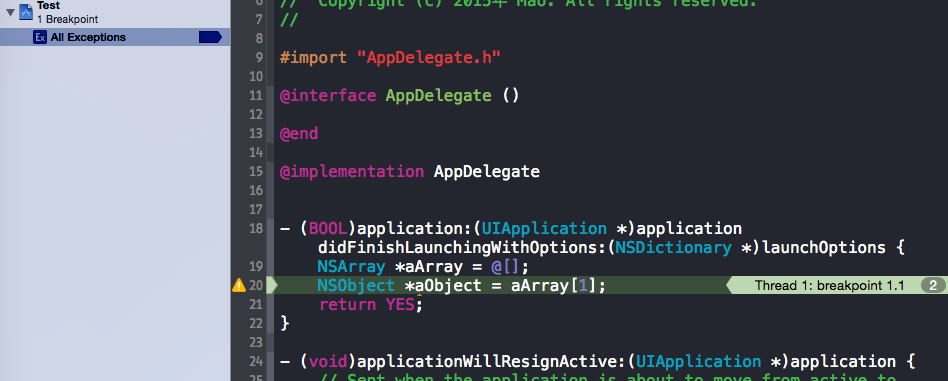Click the issue count badge showing 2
Image resolution: width=948 pixels, height=381 pixels.
pos(933,285)
